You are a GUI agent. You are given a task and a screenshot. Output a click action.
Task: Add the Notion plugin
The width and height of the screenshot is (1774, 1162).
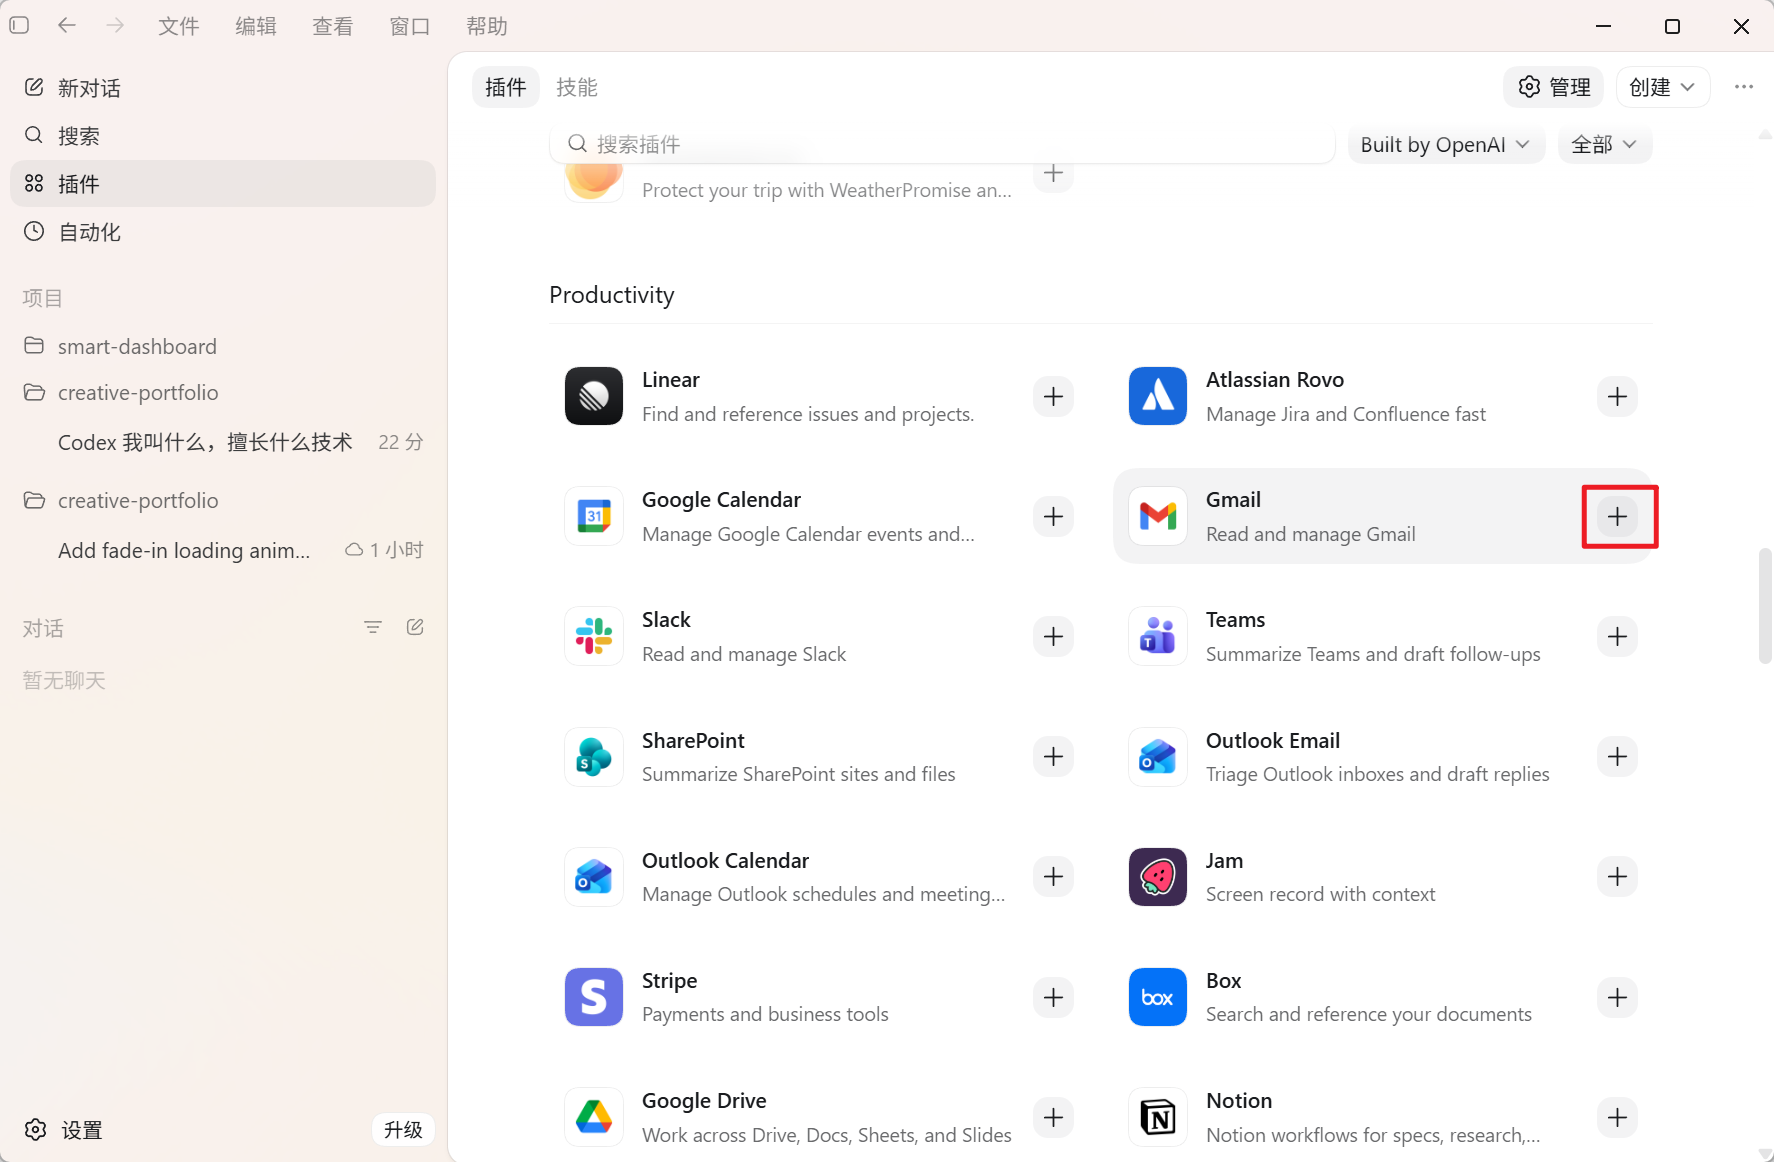pyautogui.click(x=1617, y=1117)
